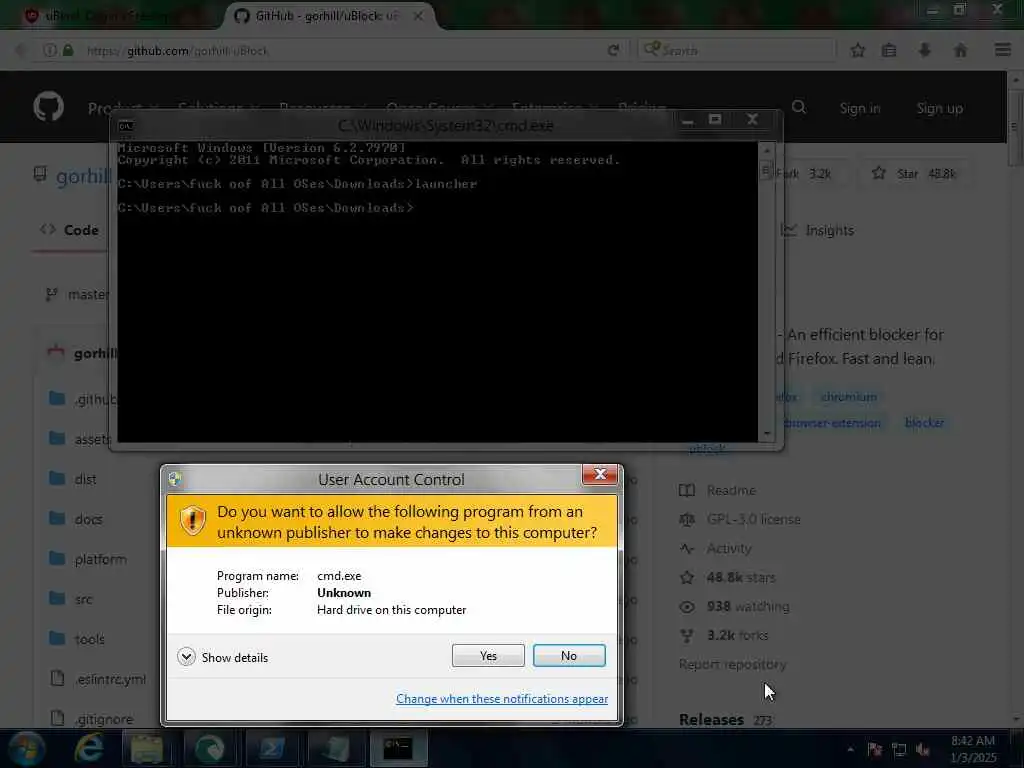Open the Activity link in sidebar

729,549
